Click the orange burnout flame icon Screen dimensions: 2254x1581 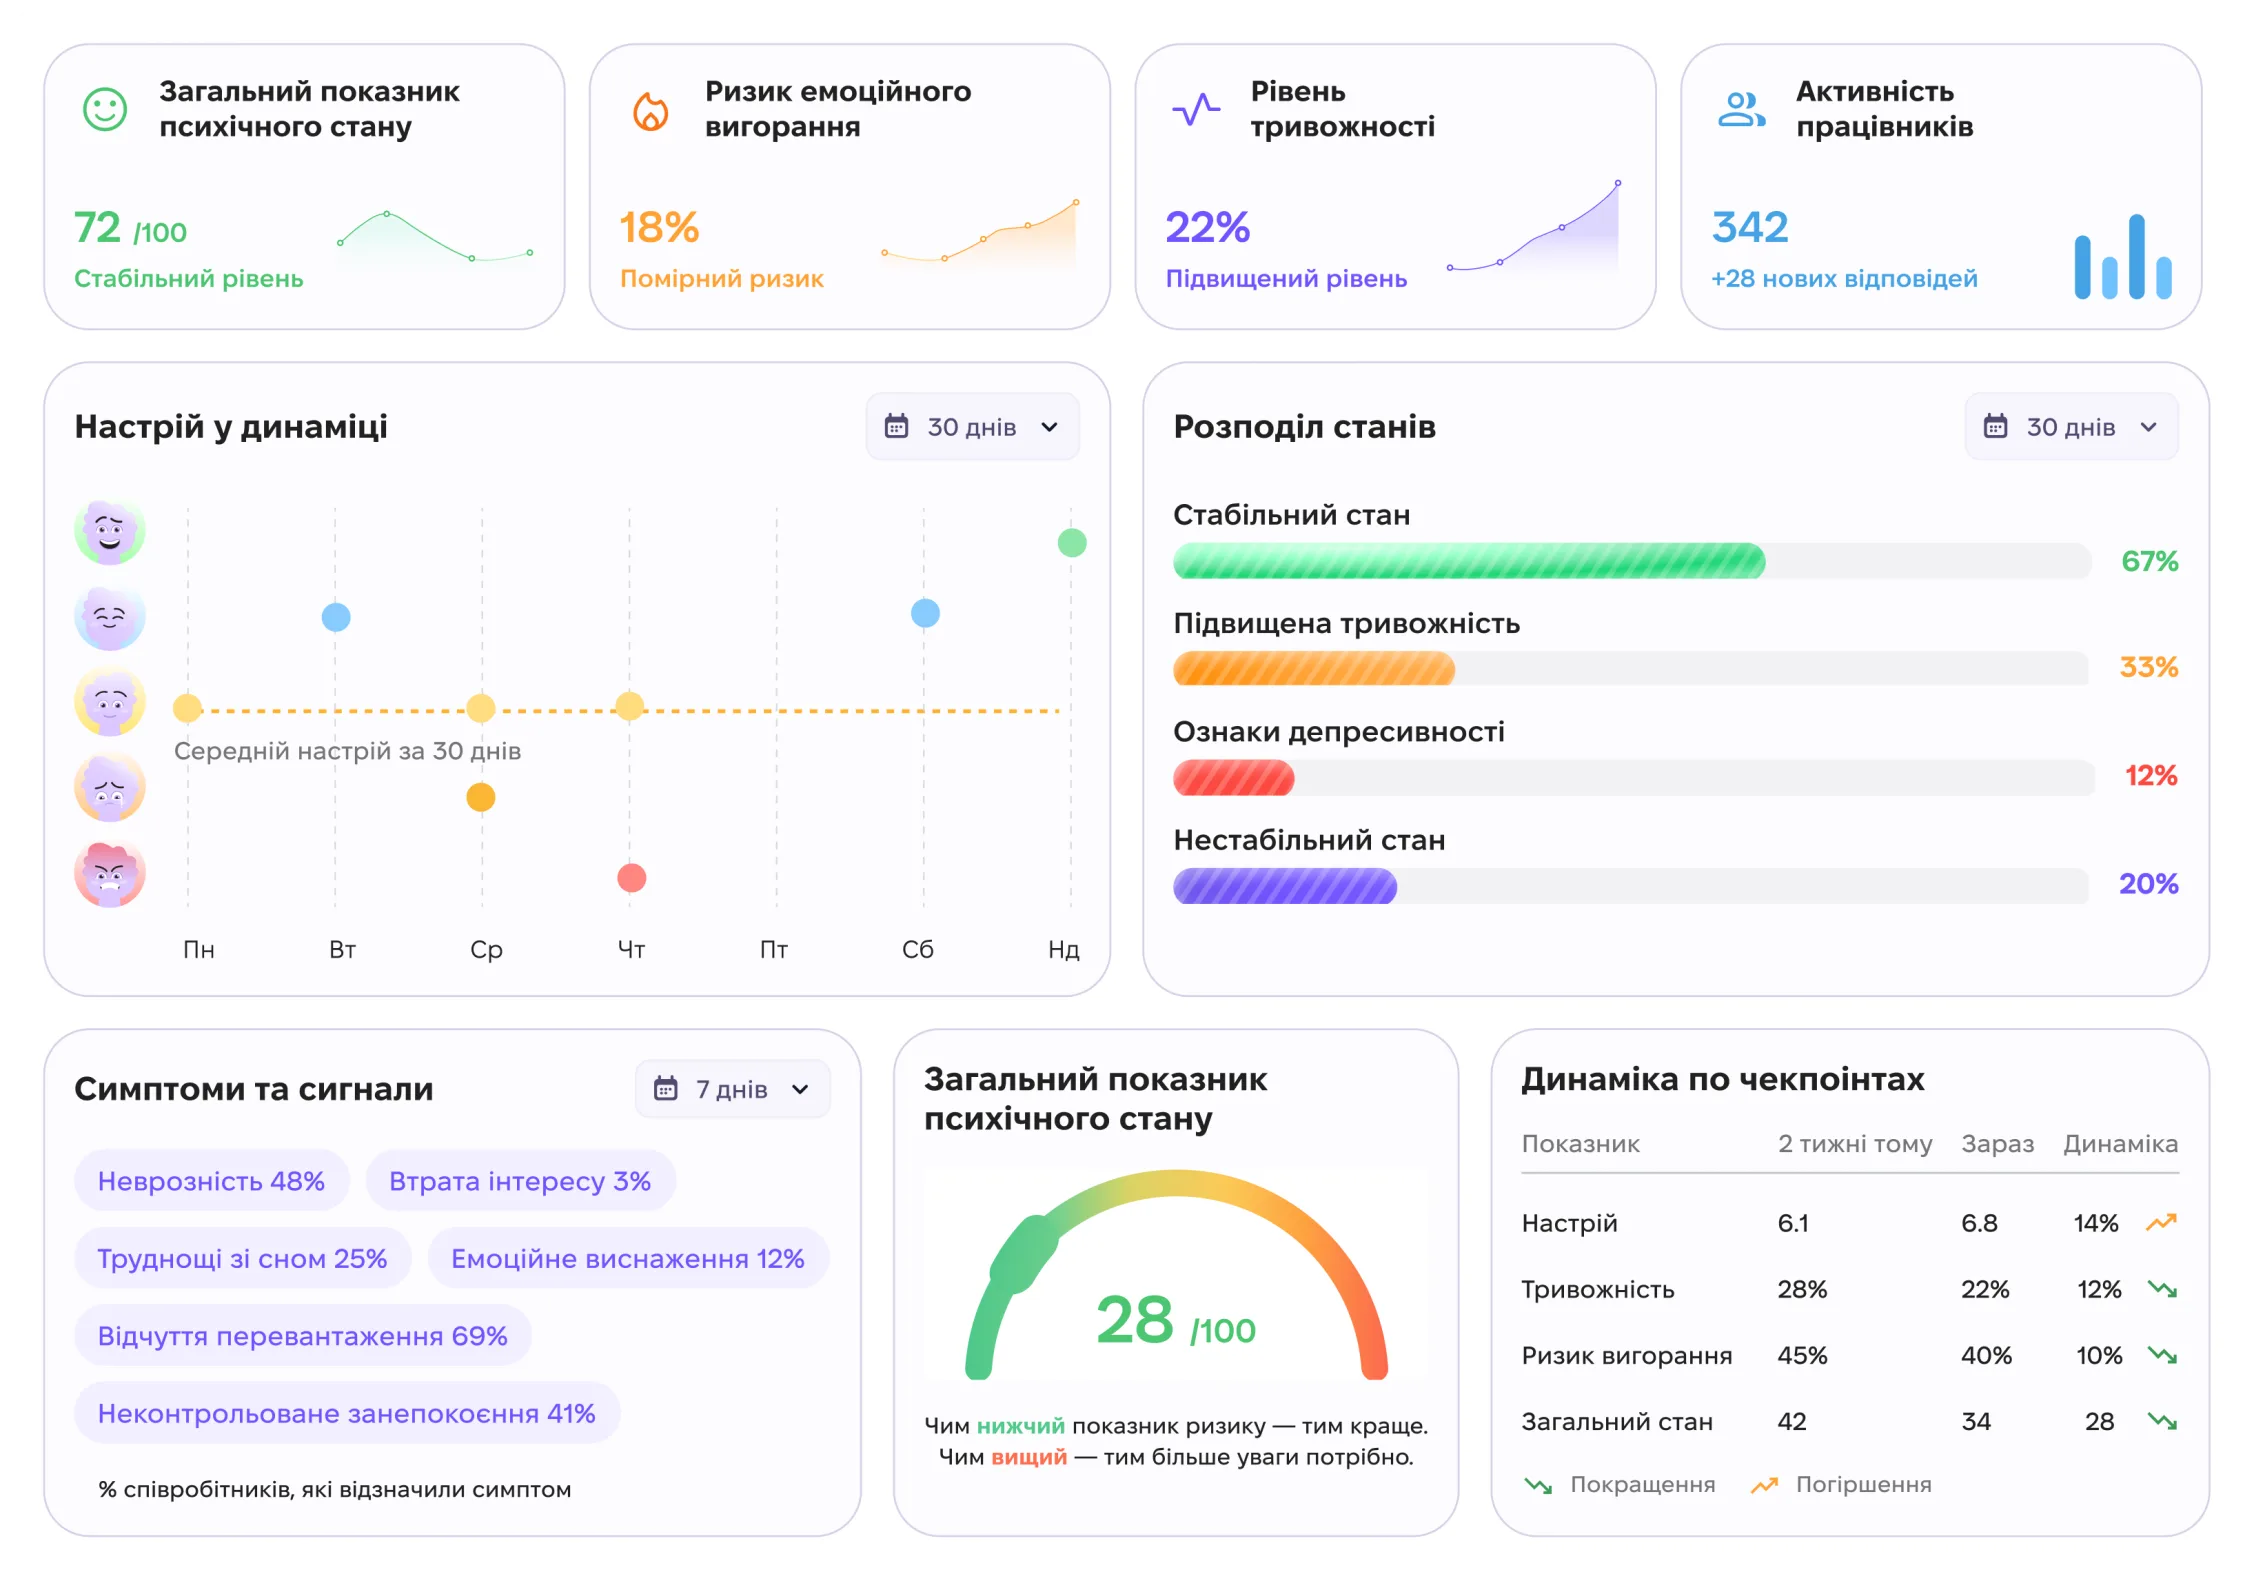pyautogui.click(x=651, y=110)
